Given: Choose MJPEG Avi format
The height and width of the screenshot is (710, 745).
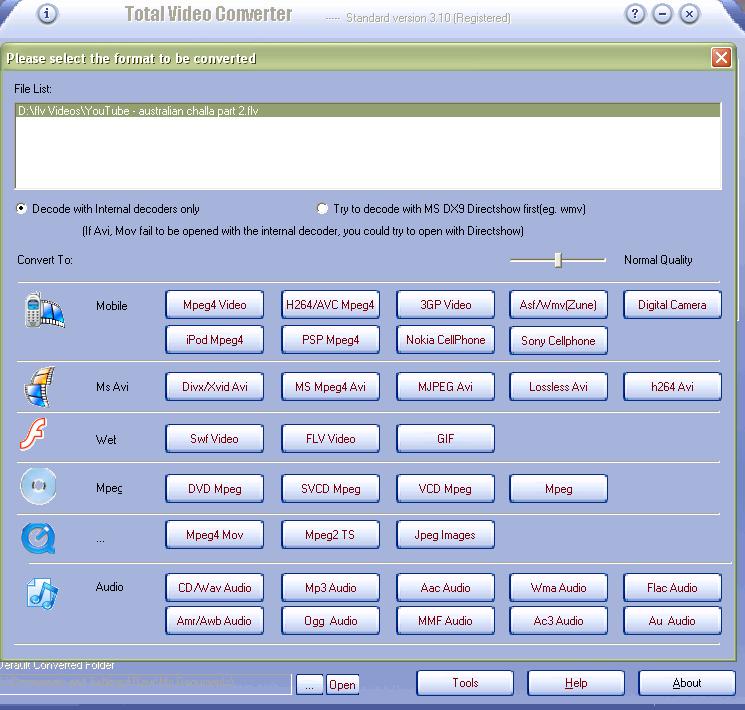Looking at the screenshot, I should 445,386.
